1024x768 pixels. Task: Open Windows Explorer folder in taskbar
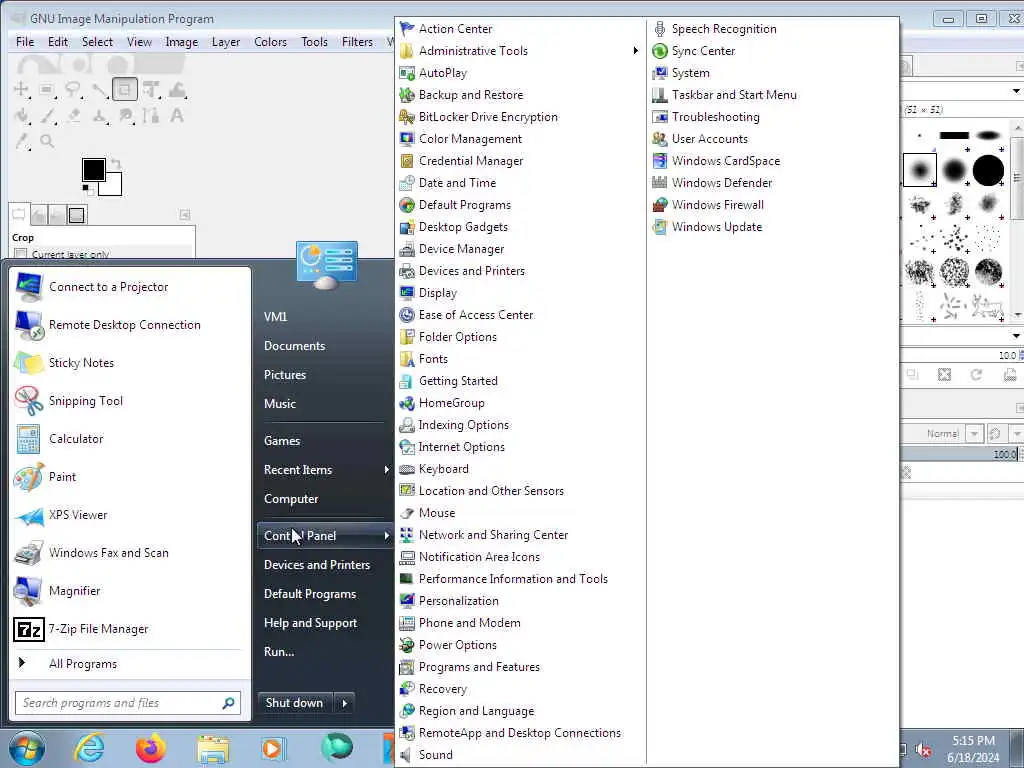[213, 748]
